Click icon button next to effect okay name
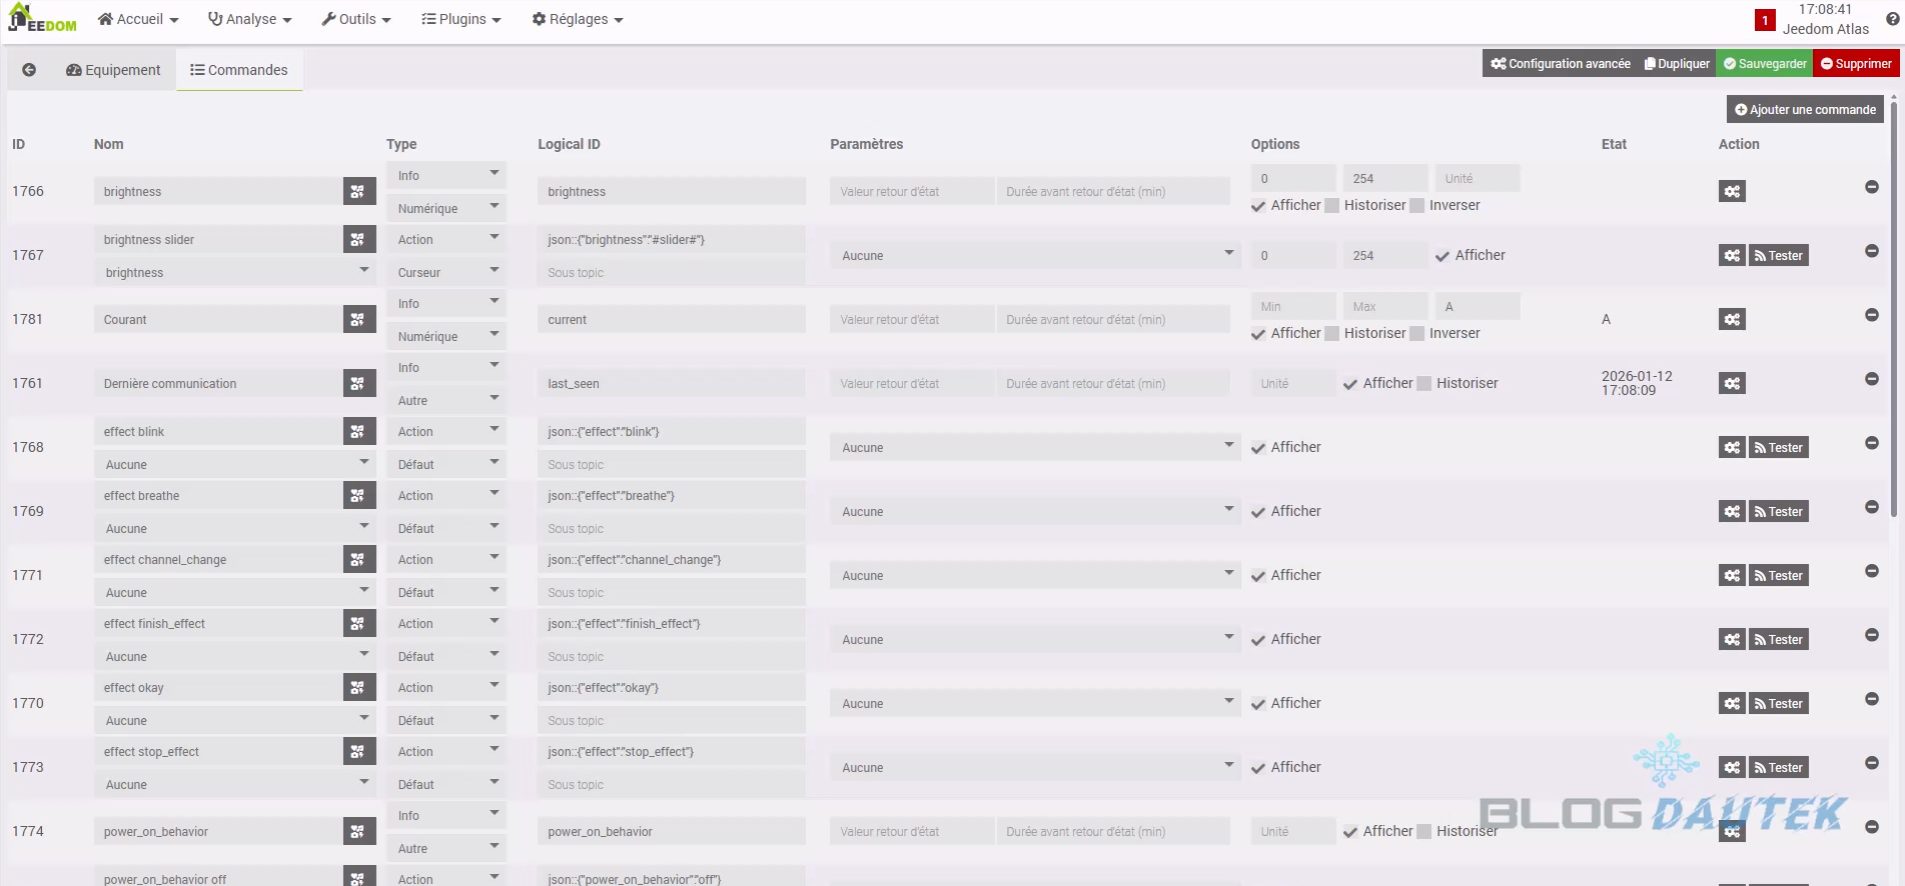This screenshot has width=1905, height=886. point(359,687)
